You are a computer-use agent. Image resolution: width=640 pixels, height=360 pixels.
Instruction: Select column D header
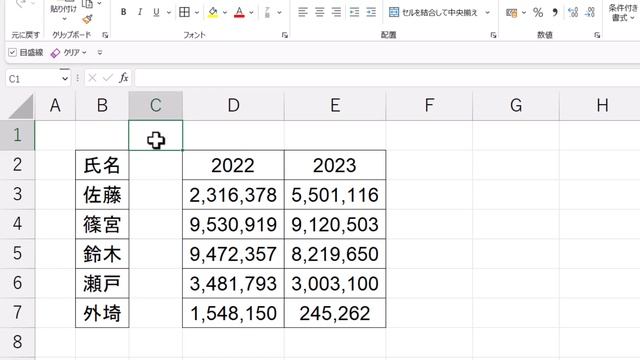pos(233,106)
